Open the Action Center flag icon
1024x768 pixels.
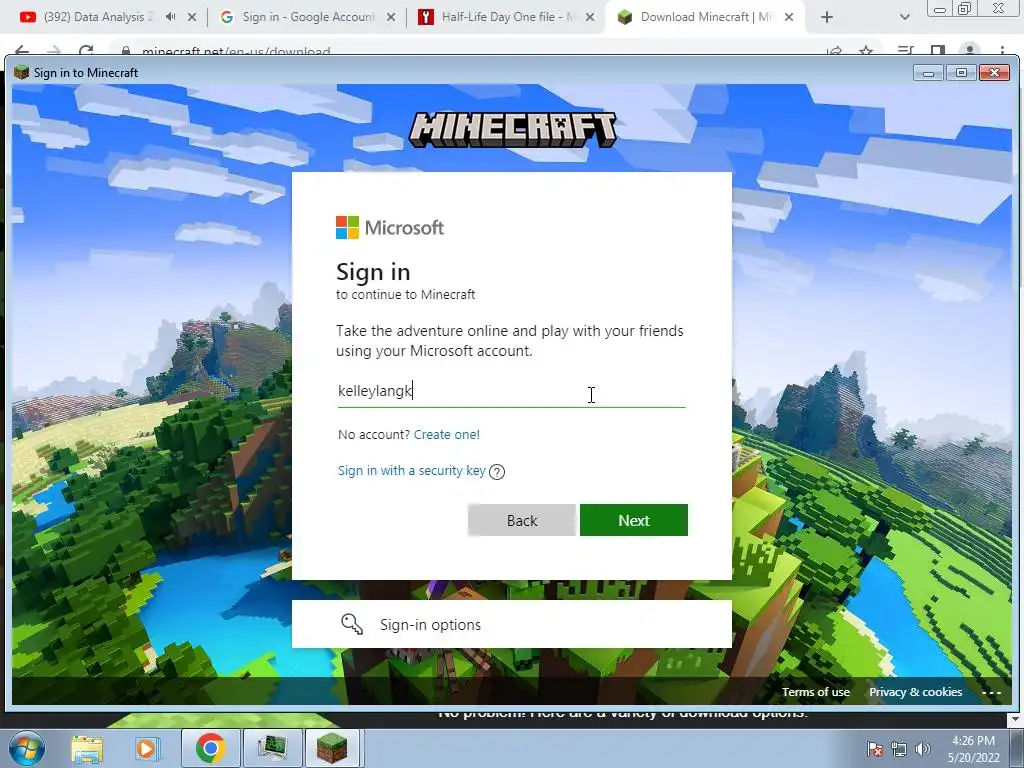click(x=875, y=749)
